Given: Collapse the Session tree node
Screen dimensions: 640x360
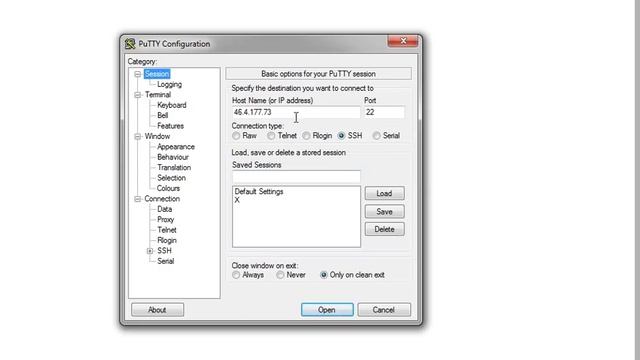Looking at the screenshot, I should tap(138, 74).
